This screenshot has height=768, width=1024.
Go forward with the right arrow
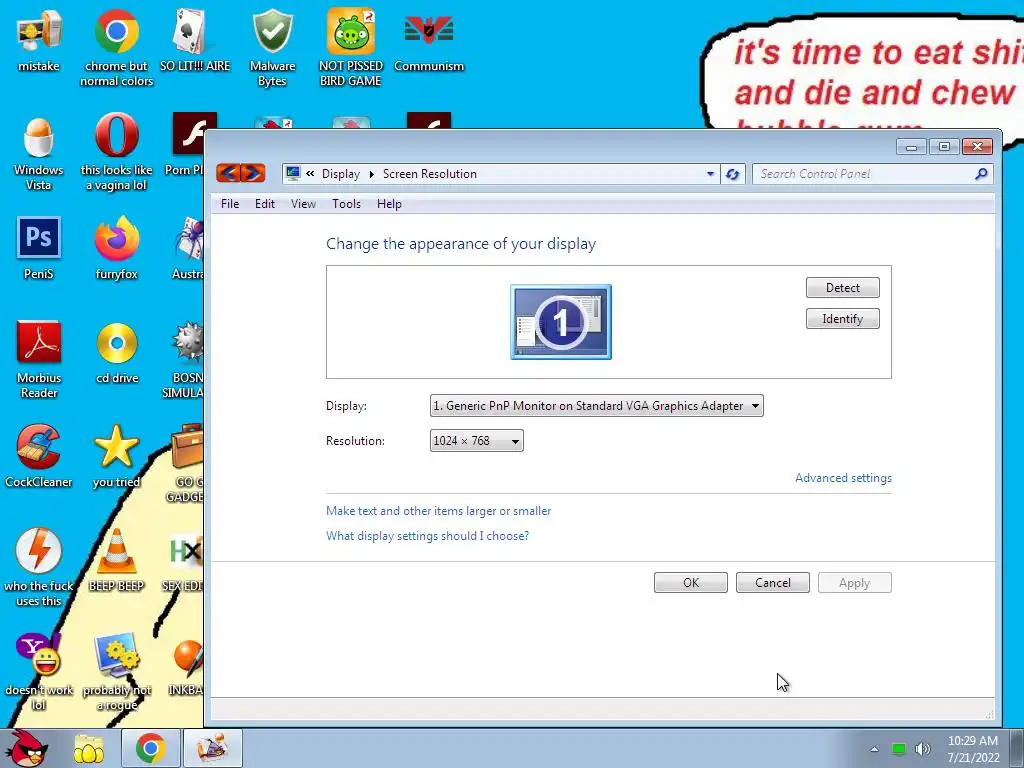[x=253, y=173]
